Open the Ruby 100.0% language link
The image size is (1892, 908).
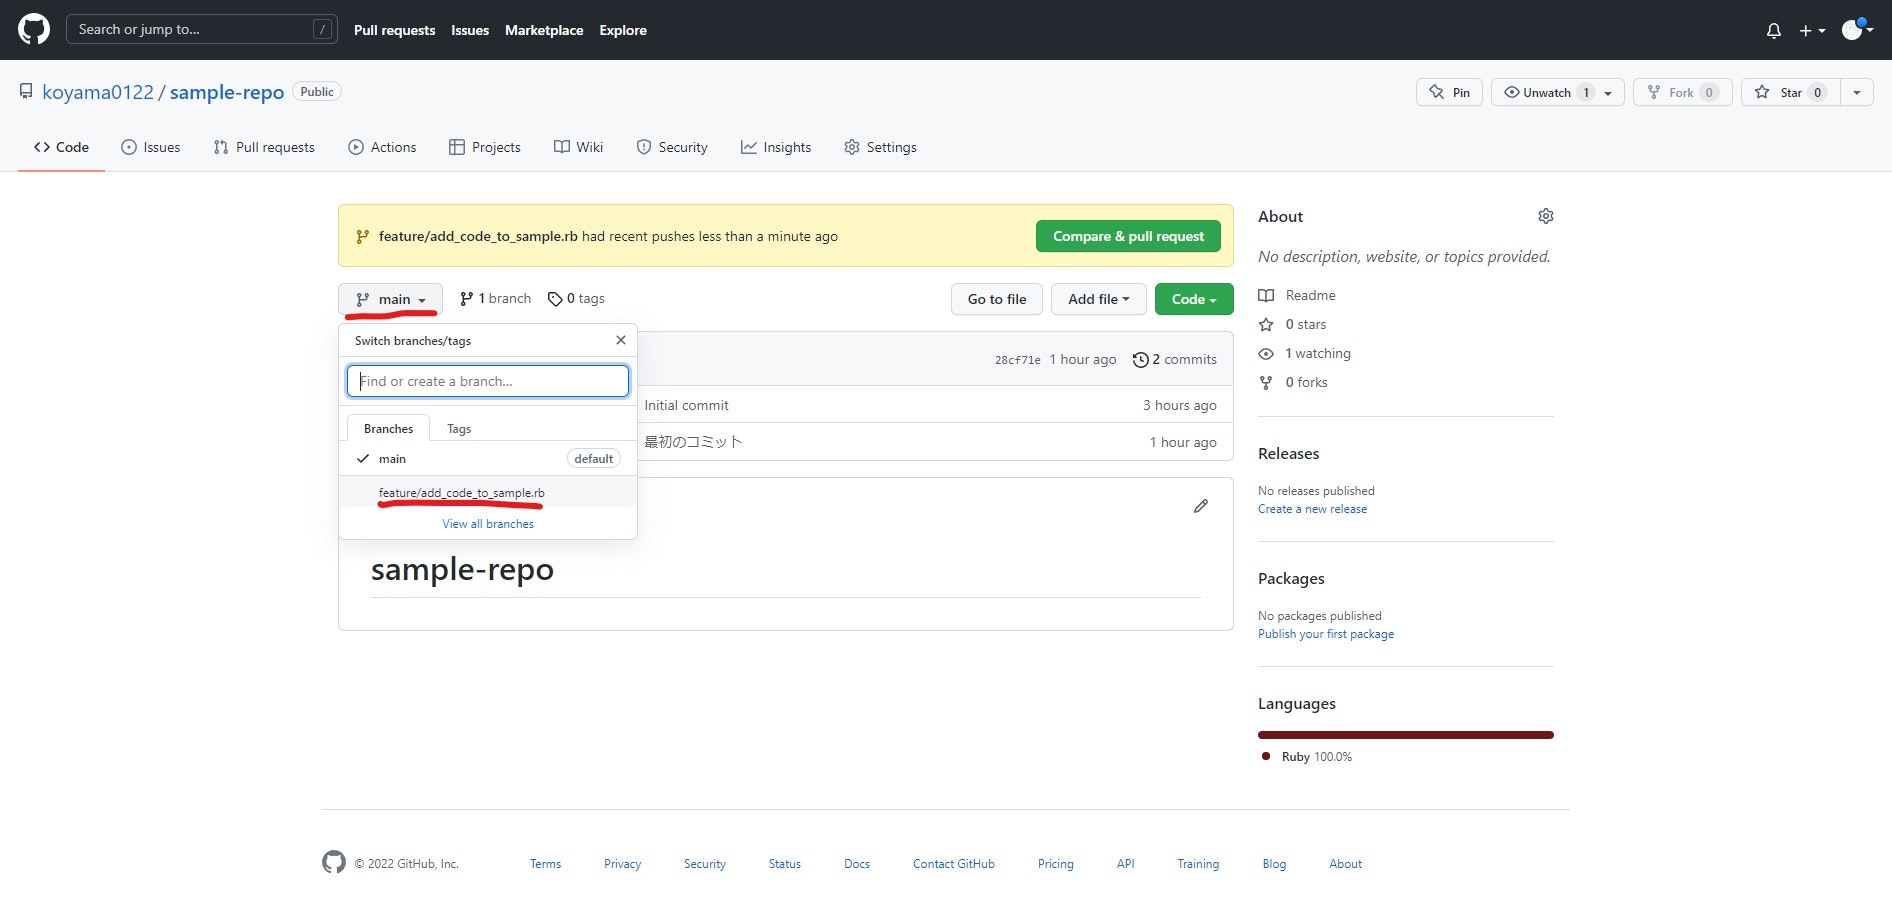[1307, 757]
